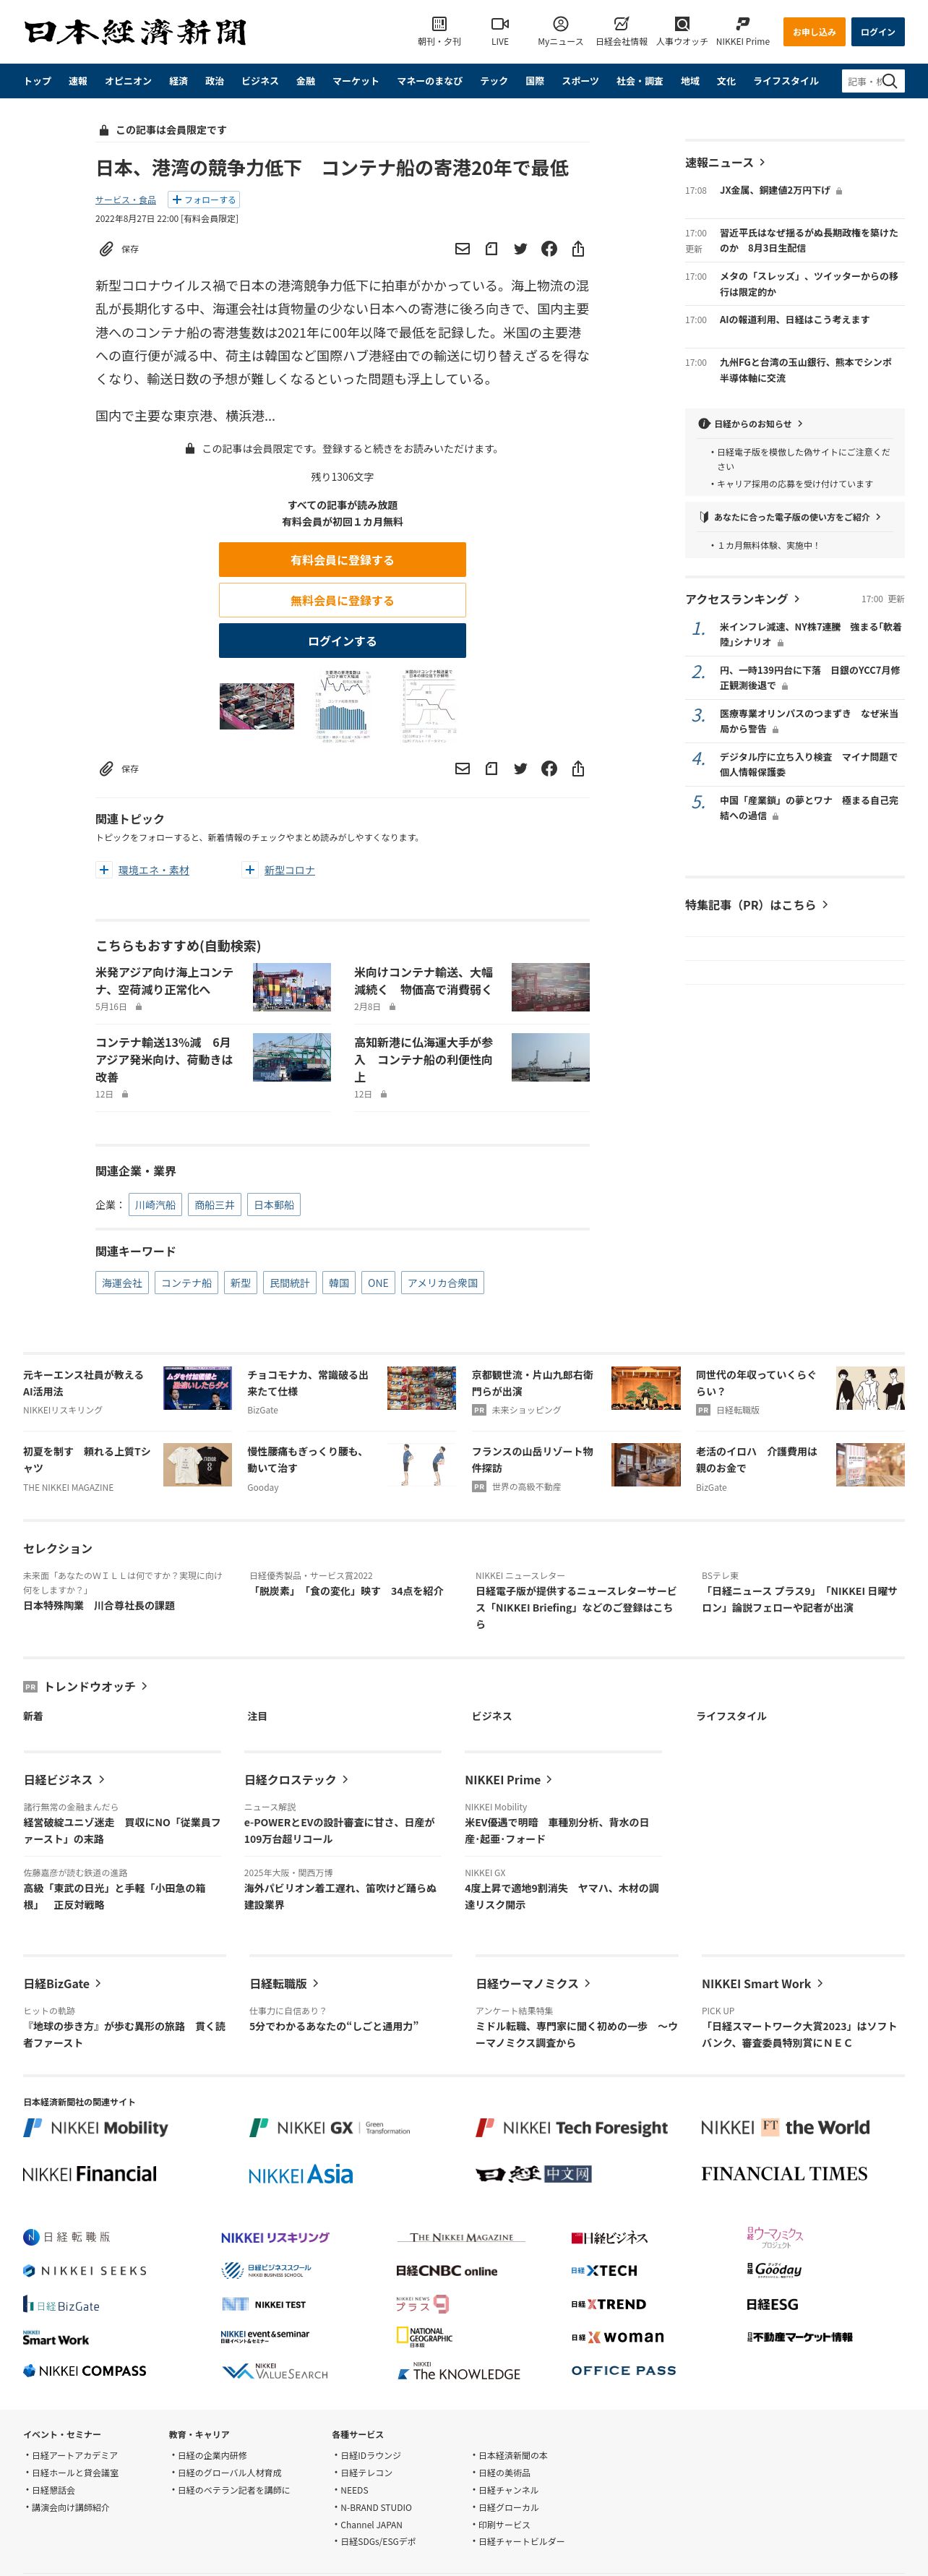Screen dimensions: 928x2576
Task: Open the 人事ウオッチ search icon
Action: [x=682, y=24]
